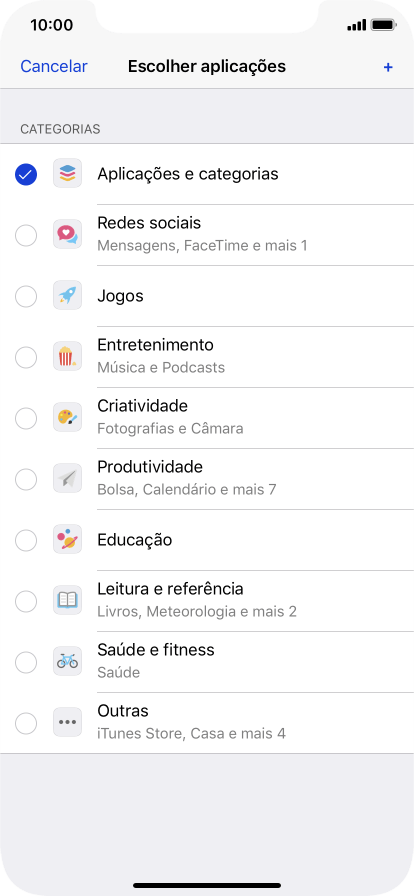Tap the Jogos rocket icon

coord(67,296)
